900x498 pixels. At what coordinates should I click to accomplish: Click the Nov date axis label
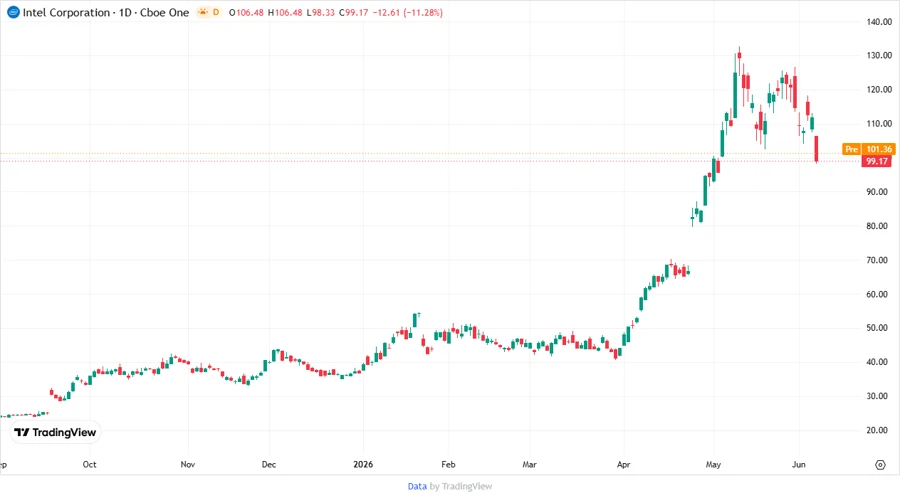pos(188,464)
